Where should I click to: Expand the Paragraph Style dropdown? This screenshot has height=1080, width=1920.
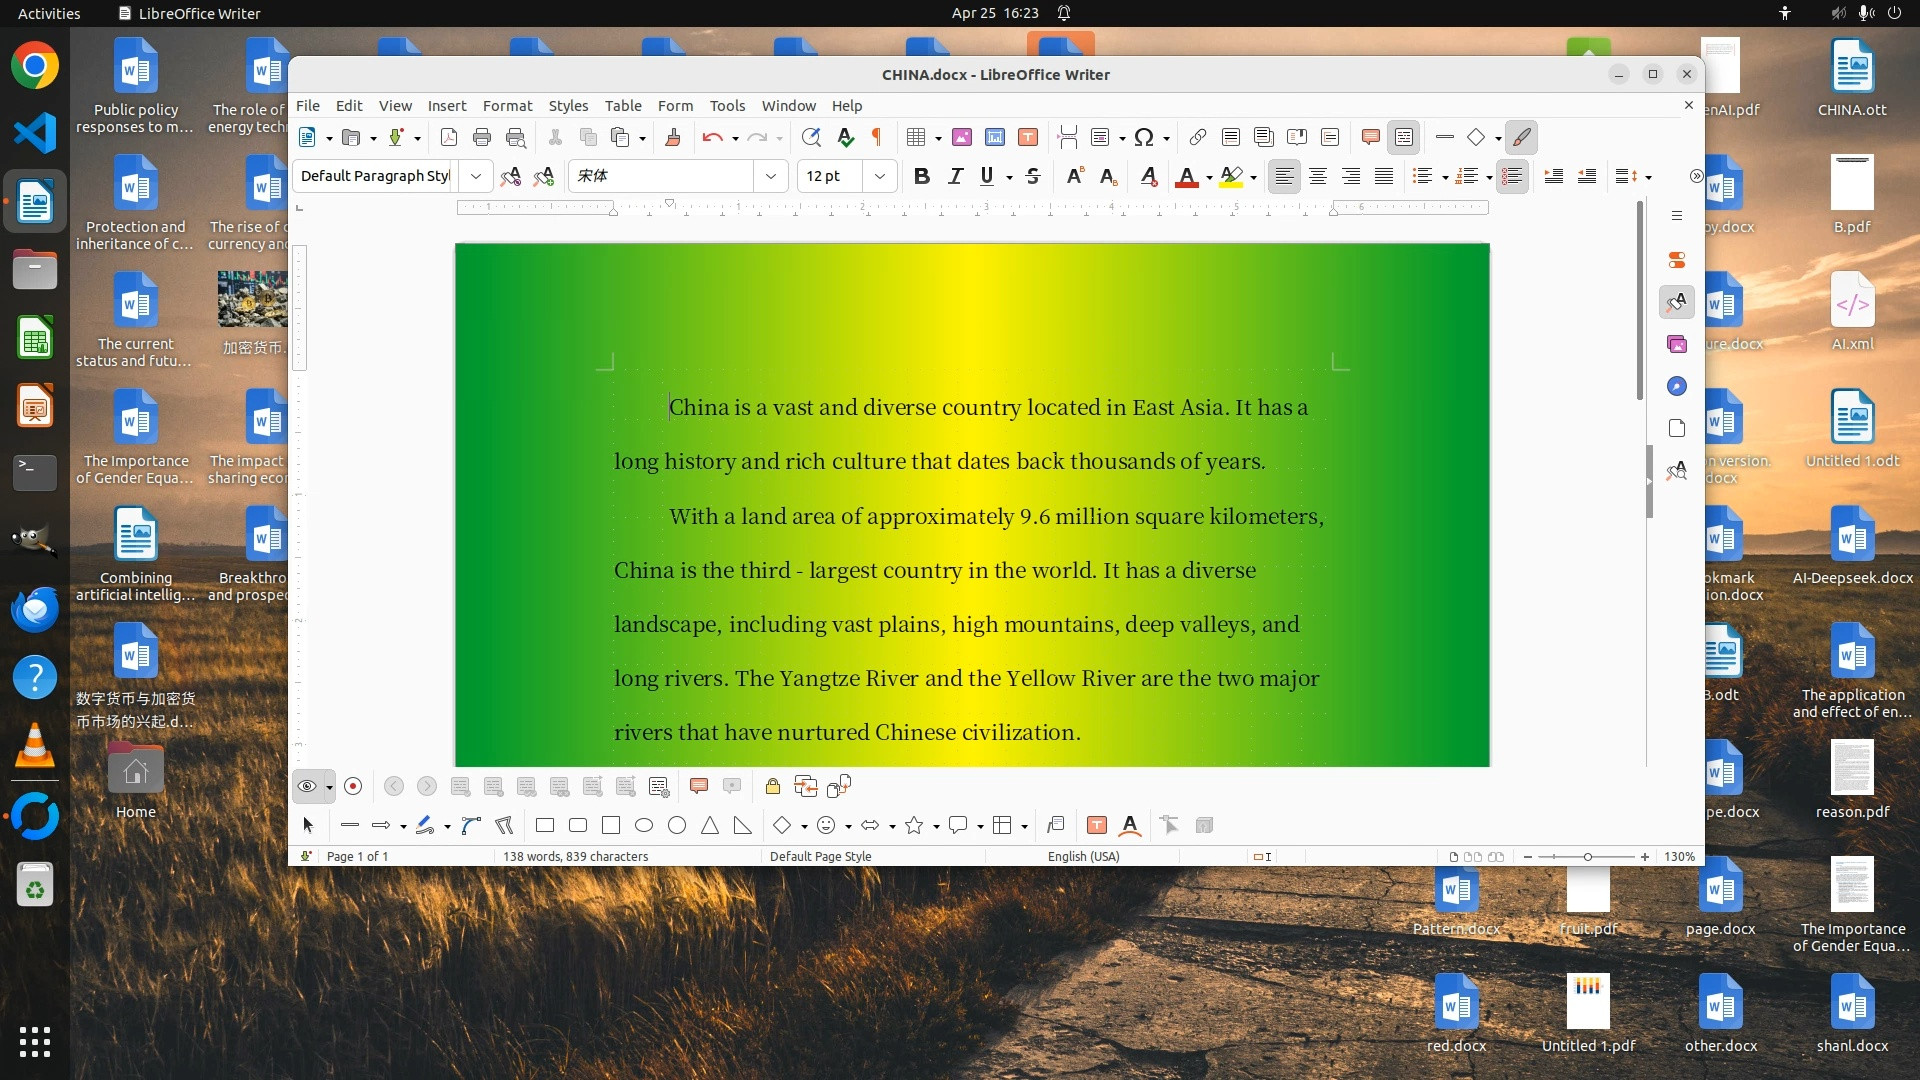476,177
